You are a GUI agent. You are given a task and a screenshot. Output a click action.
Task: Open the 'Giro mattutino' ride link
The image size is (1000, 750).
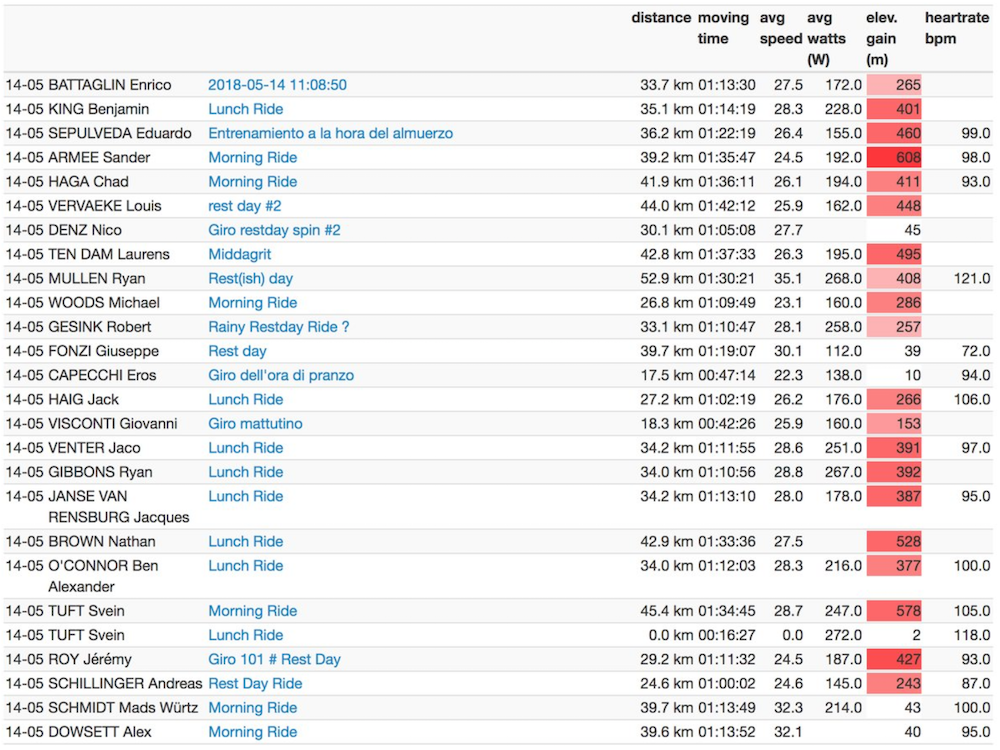[x=255, y=424]
